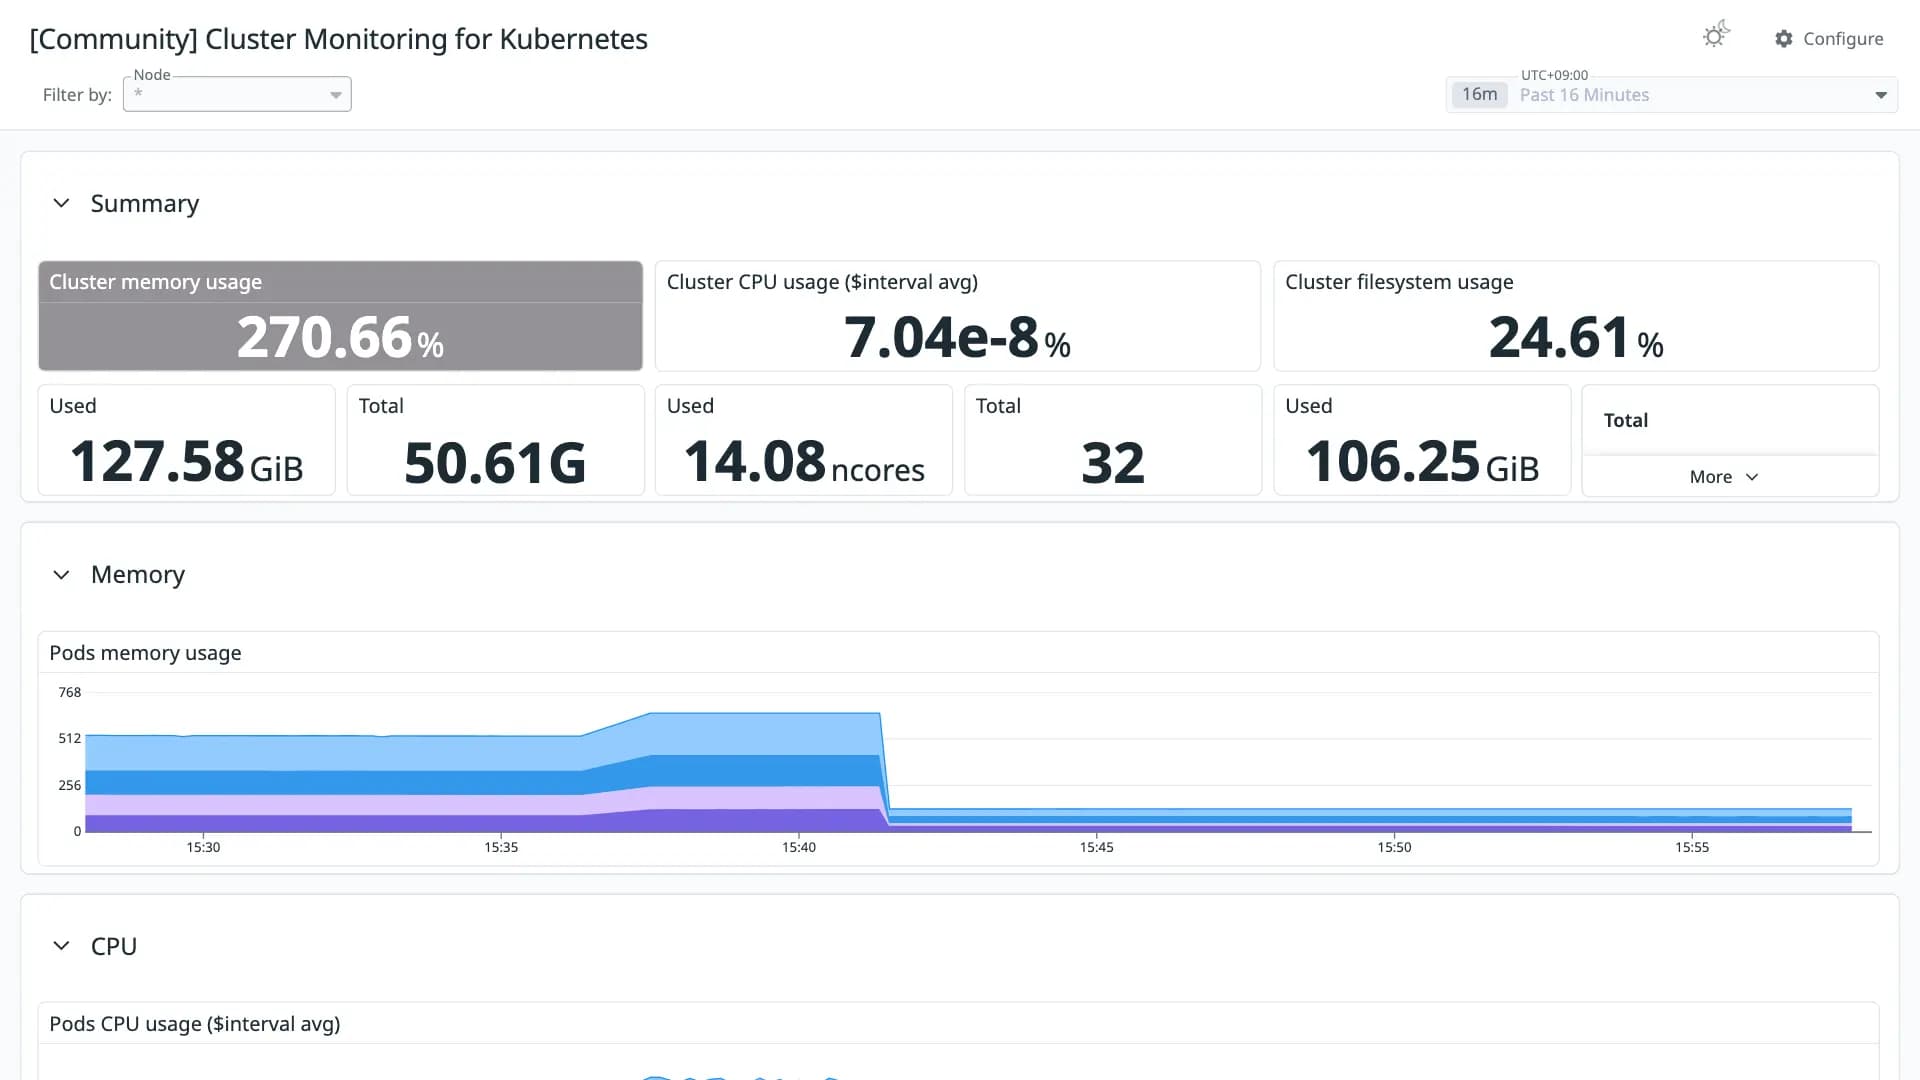Click the 270.66% memory usage value
Viewport: 1920px width, 1080px height.
(340, 338)
